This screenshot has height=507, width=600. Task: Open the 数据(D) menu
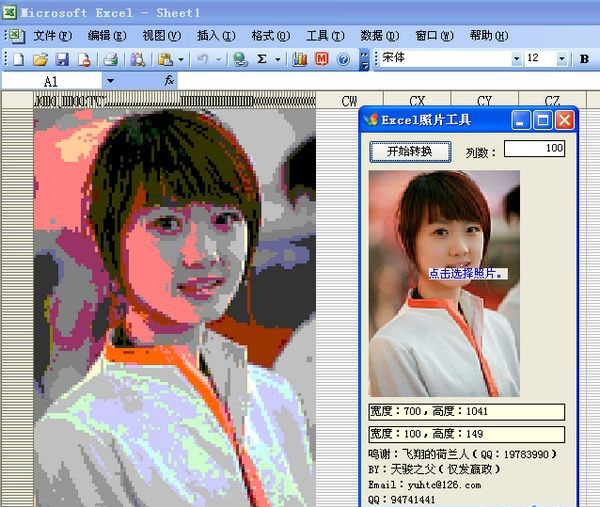380,36
